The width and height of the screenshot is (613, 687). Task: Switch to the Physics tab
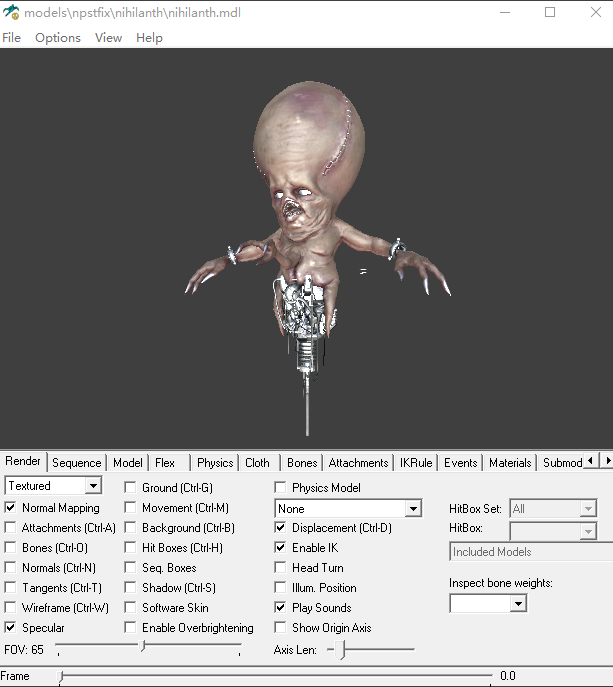(215, 463)
